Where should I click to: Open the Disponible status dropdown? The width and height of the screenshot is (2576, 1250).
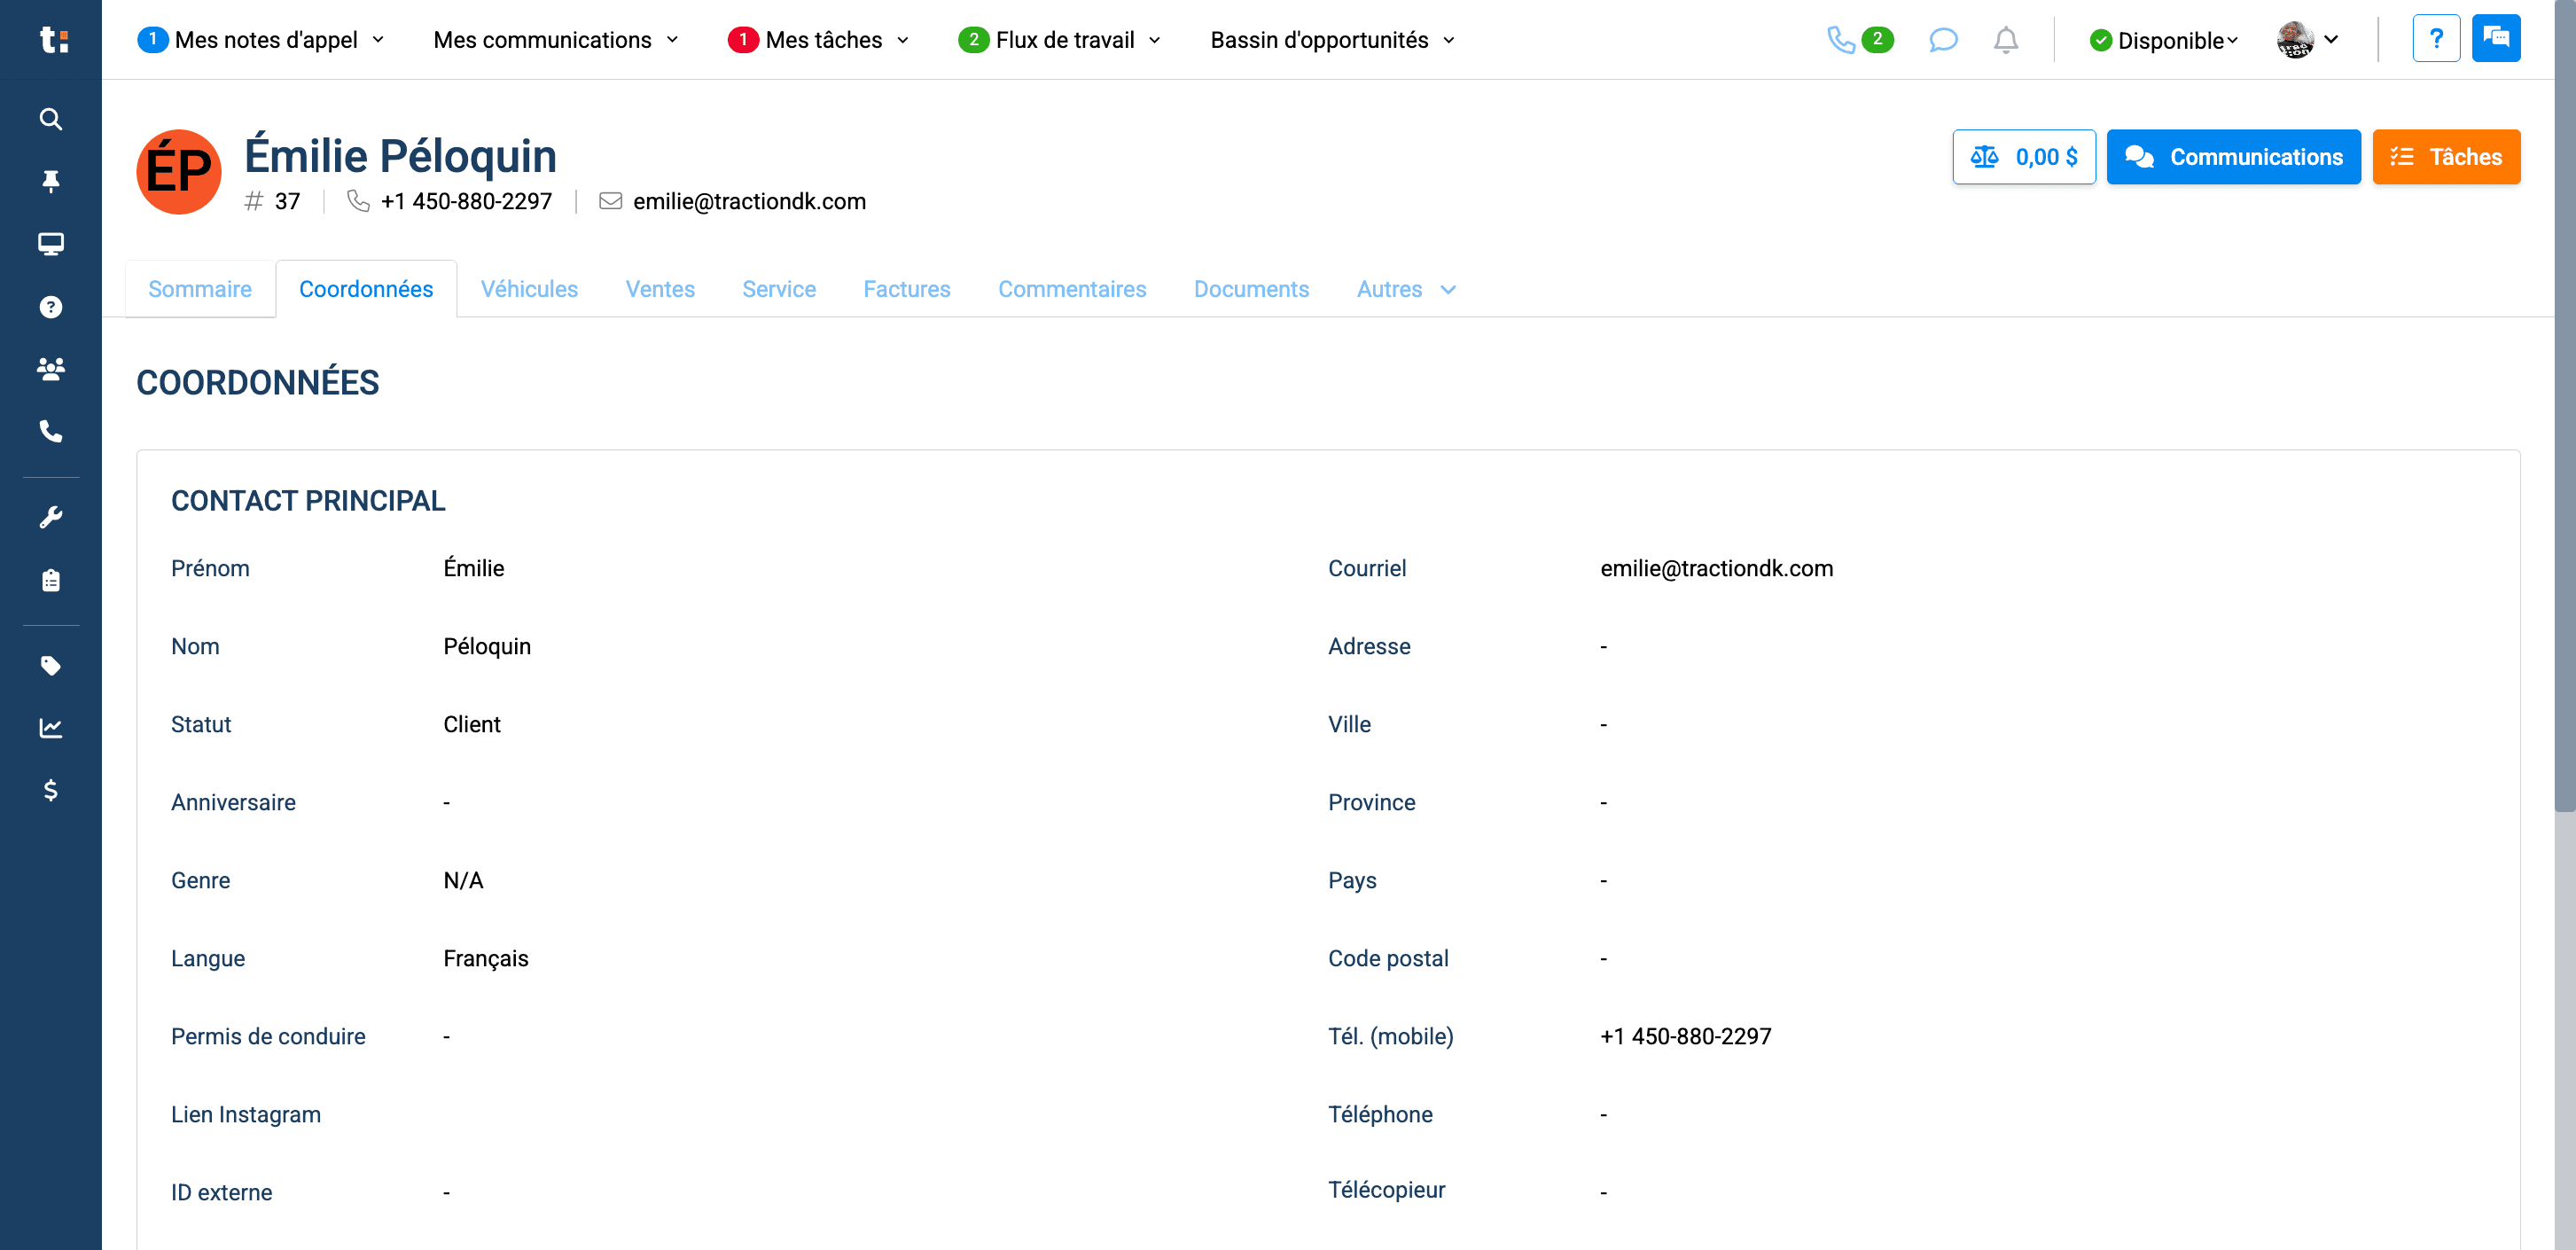pyautogui.click(x=2163, y=40)
